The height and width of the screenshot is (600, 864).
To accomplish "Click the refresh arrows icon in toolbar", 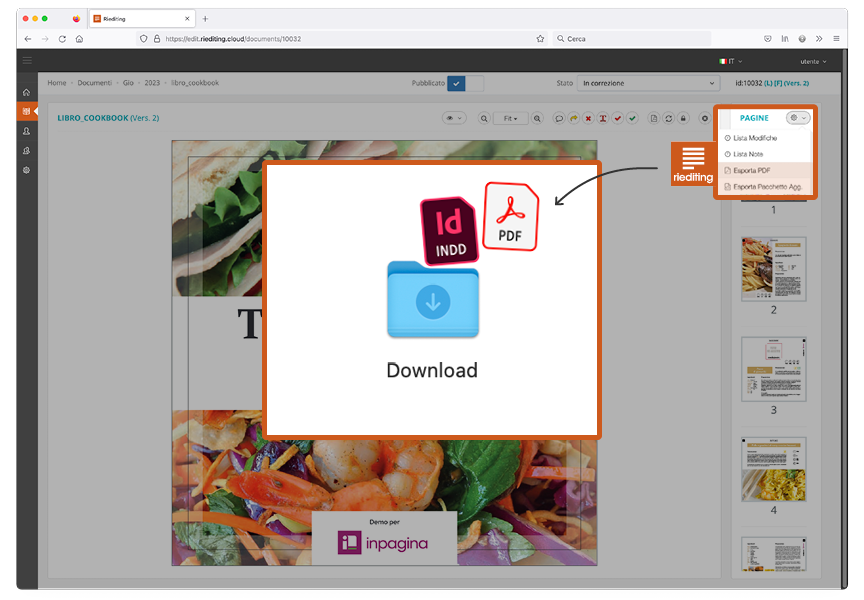I will 668,118.
